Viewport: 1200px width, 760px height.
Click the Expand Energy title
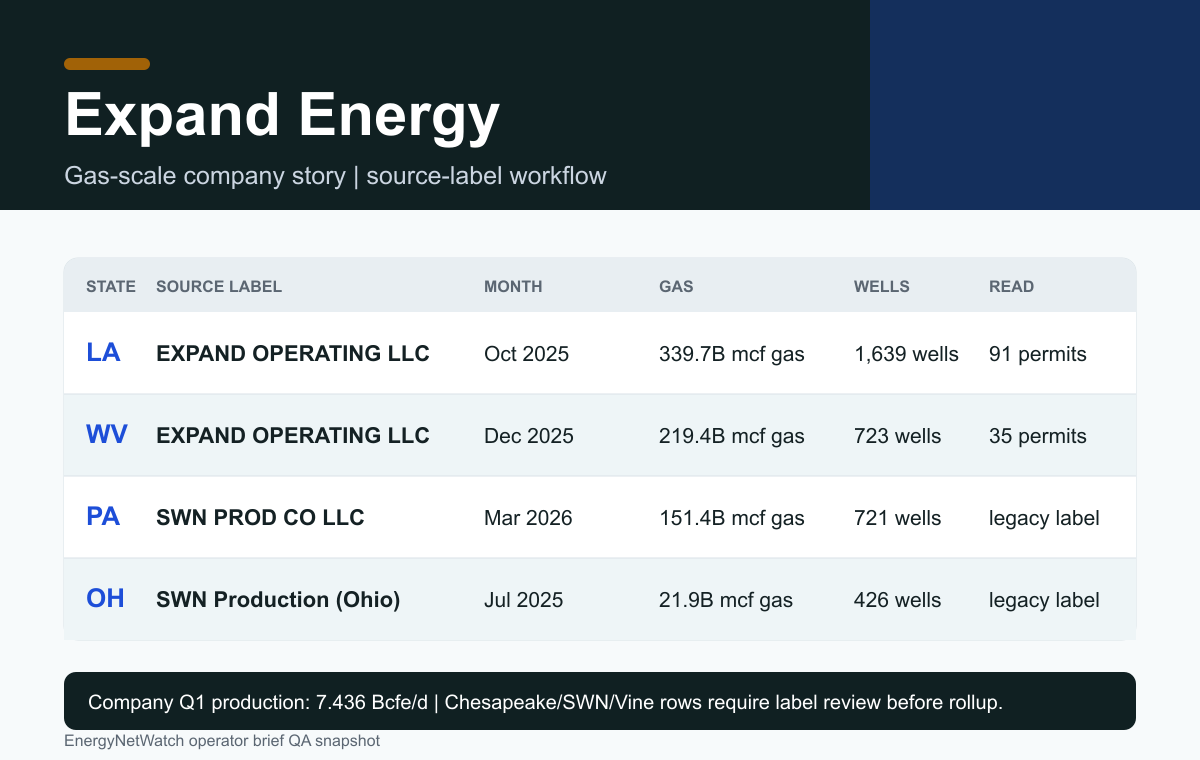(282, 116)
